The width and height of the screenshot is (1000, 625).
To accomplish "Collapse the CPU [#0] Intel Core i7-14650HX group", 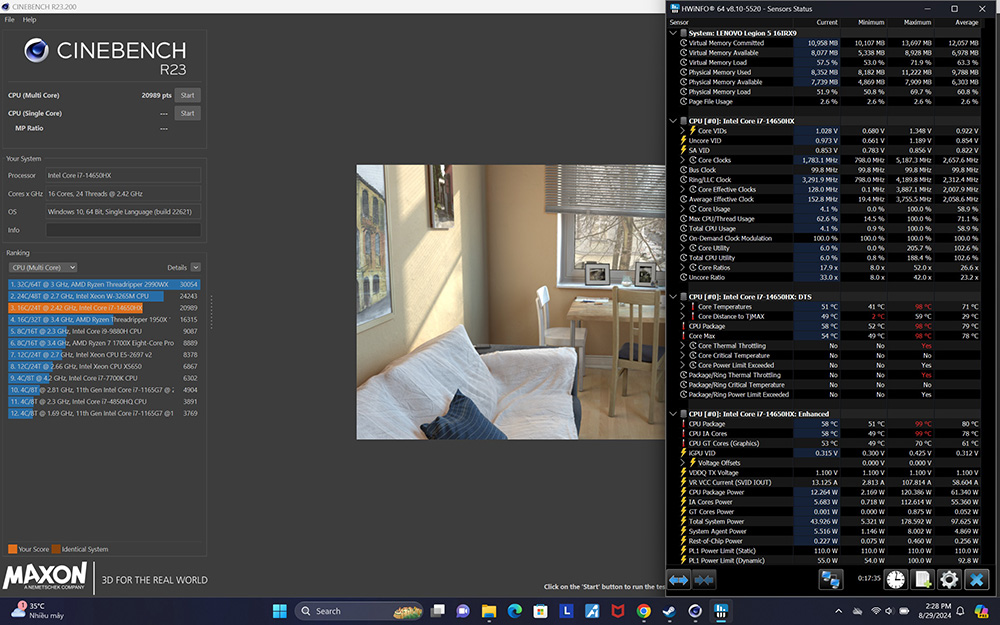I will 673,121.
